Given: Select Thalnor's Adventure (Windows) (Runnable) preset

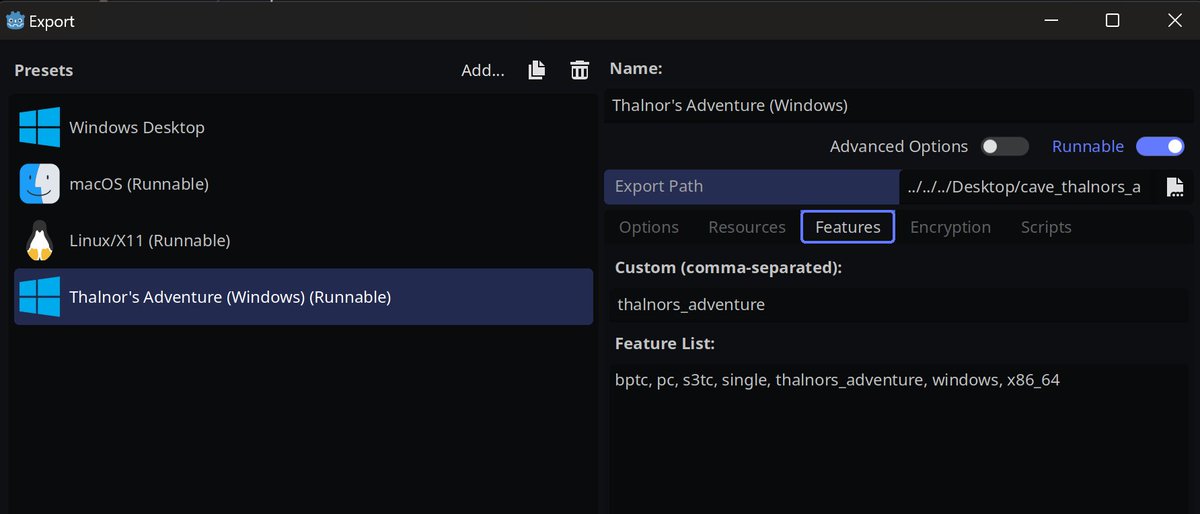Looking at the screenshot, I should 303,297.
